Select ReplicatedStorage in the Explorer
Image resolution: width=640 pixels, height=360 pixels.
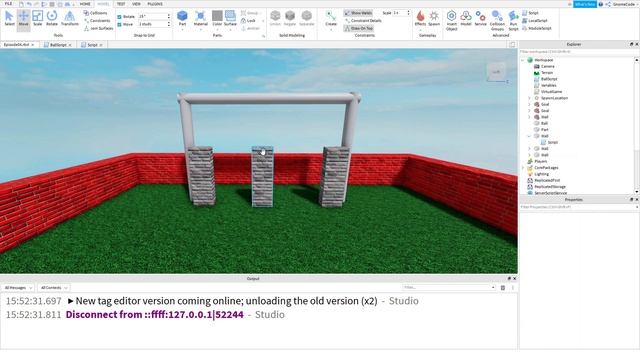(x=550, y=187)
